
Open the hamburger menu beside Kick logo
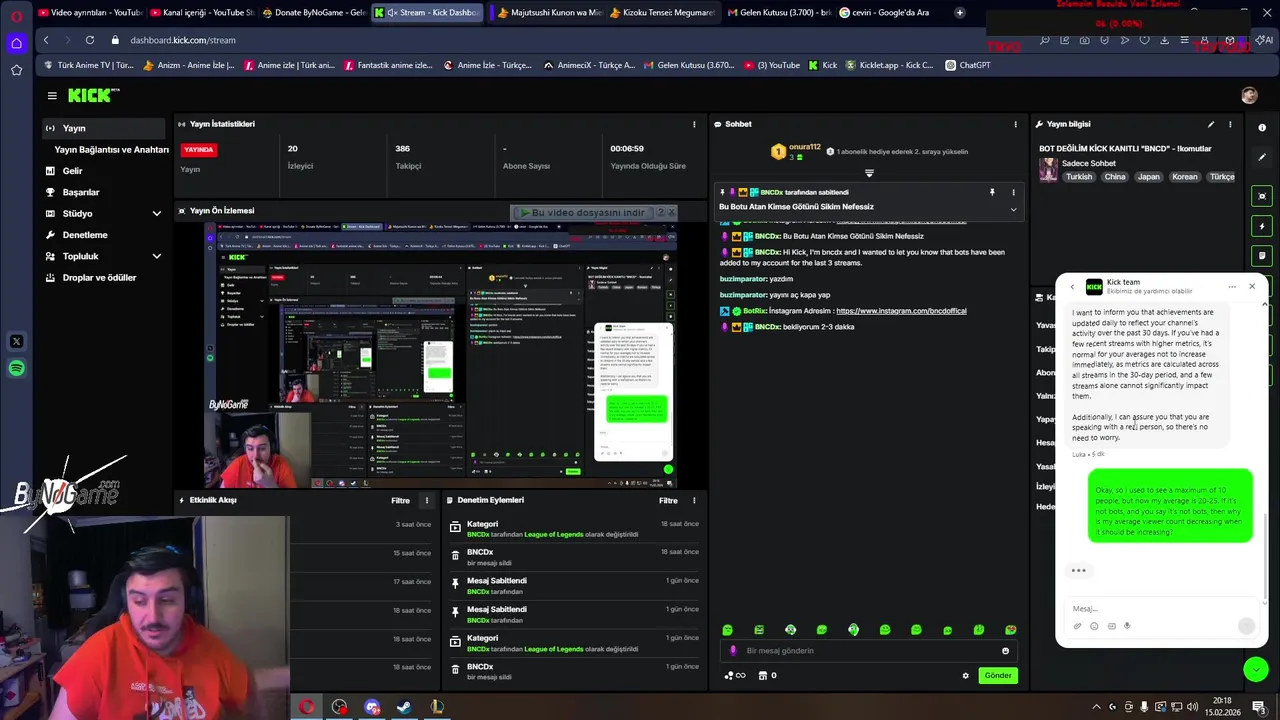click(52, 96)
